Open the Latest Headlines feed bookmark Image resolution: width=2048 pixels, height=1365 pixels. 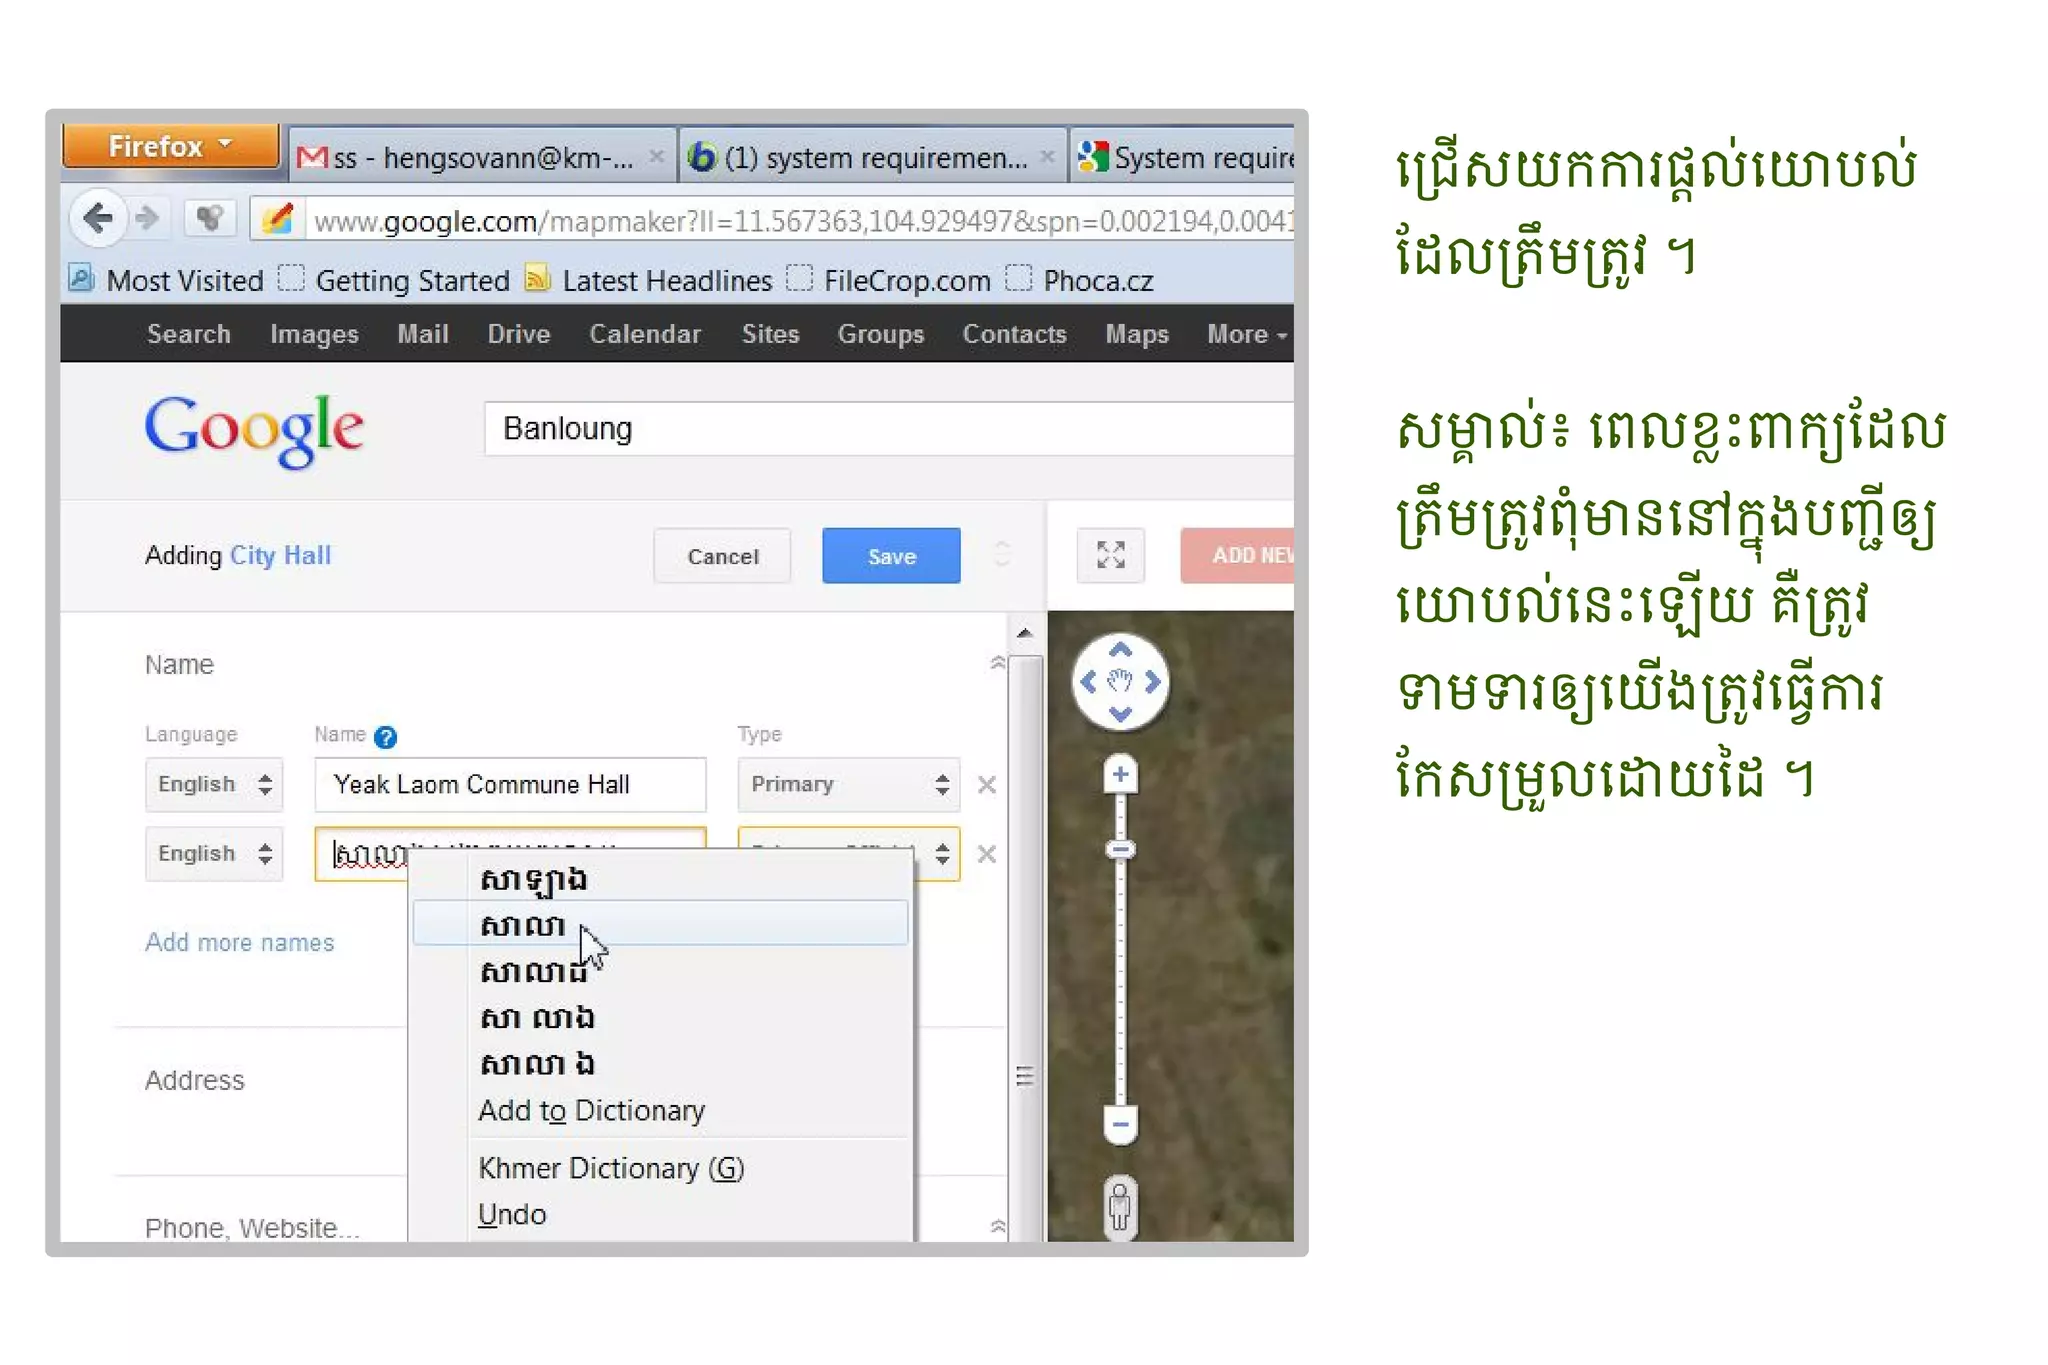tap(649, 280)
